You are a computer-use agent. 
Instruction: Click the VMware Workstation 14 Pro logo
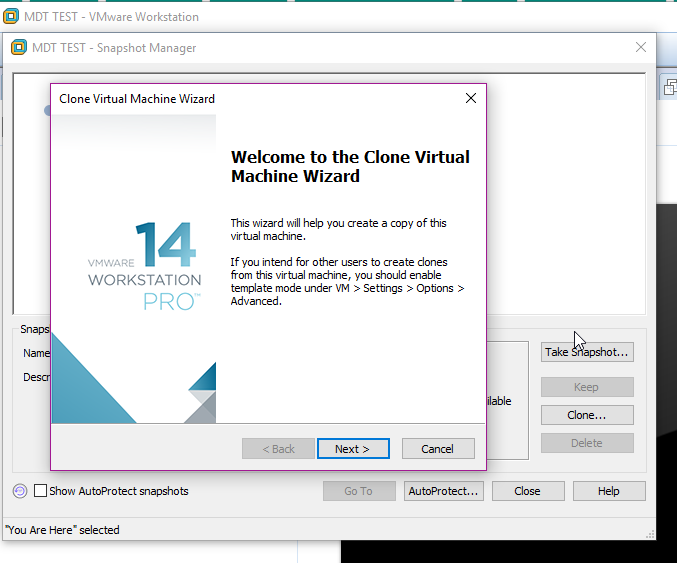[x=144, y=266]
